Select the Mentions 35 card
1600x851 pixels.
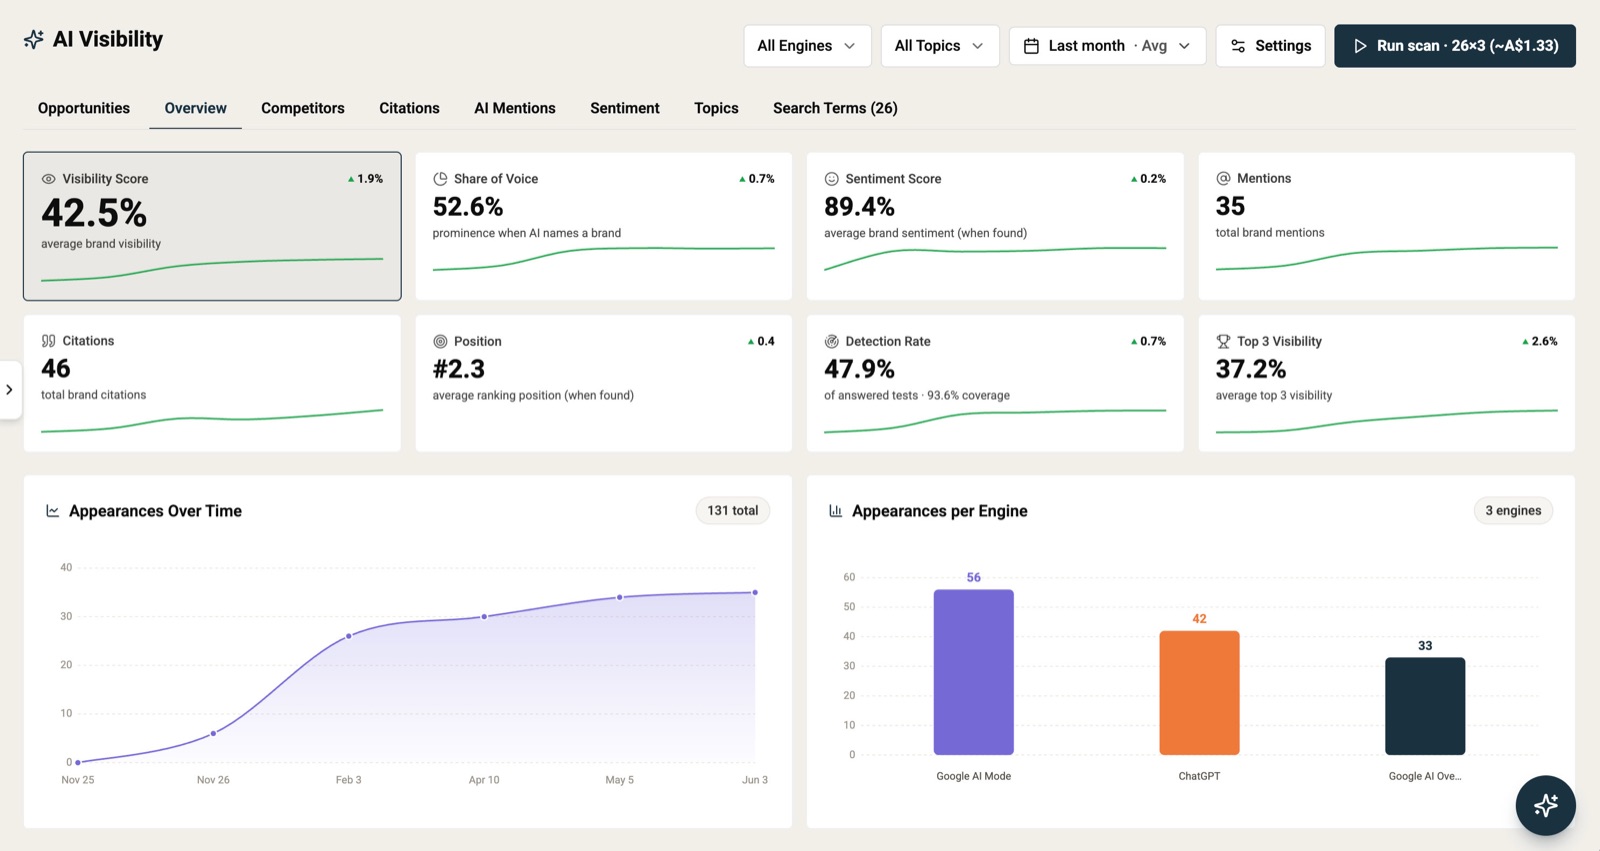[1387, 226]
